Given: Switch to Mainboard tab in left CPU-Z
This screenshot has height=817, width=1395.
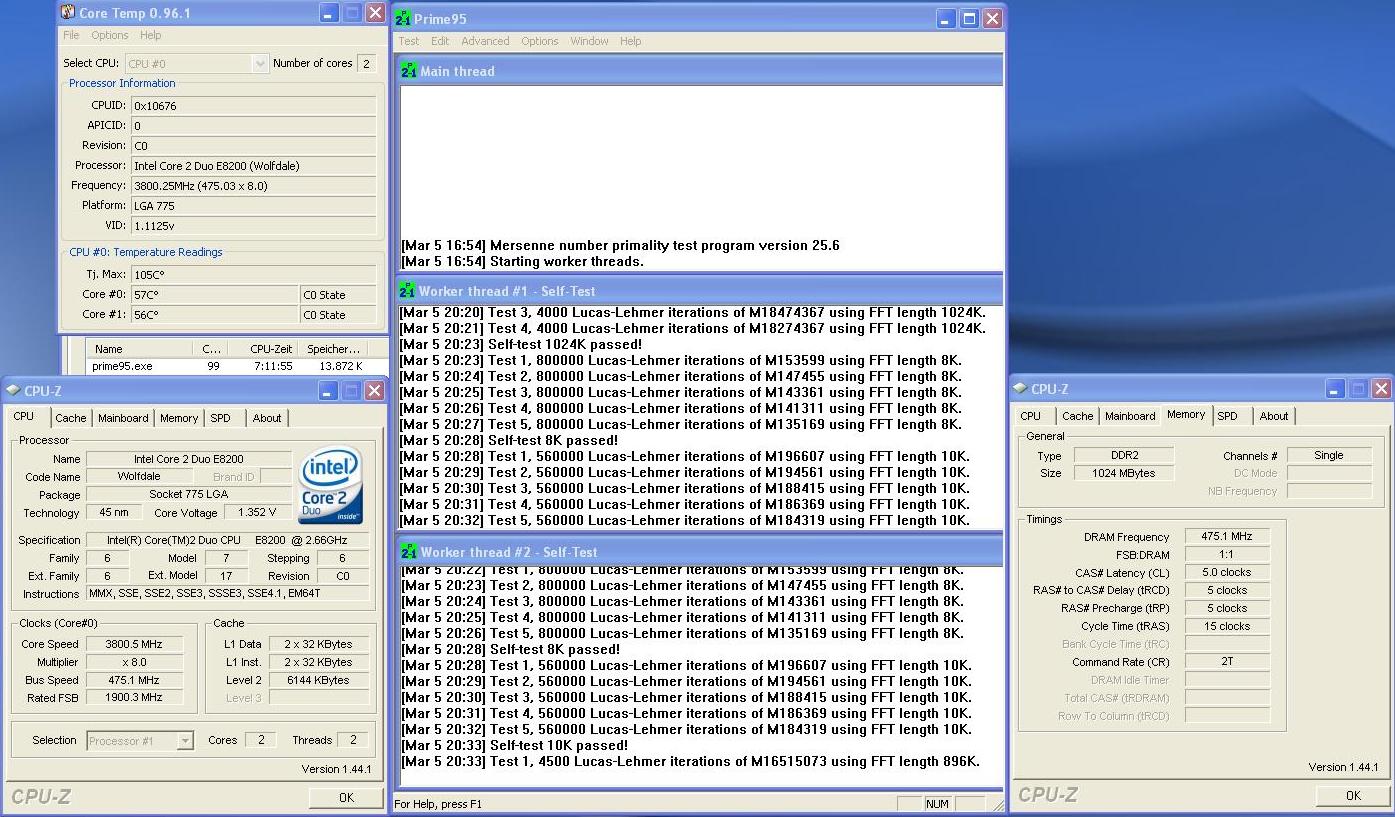Looking at the screenshot, I should pyautogui.click(x=123, y=418).
